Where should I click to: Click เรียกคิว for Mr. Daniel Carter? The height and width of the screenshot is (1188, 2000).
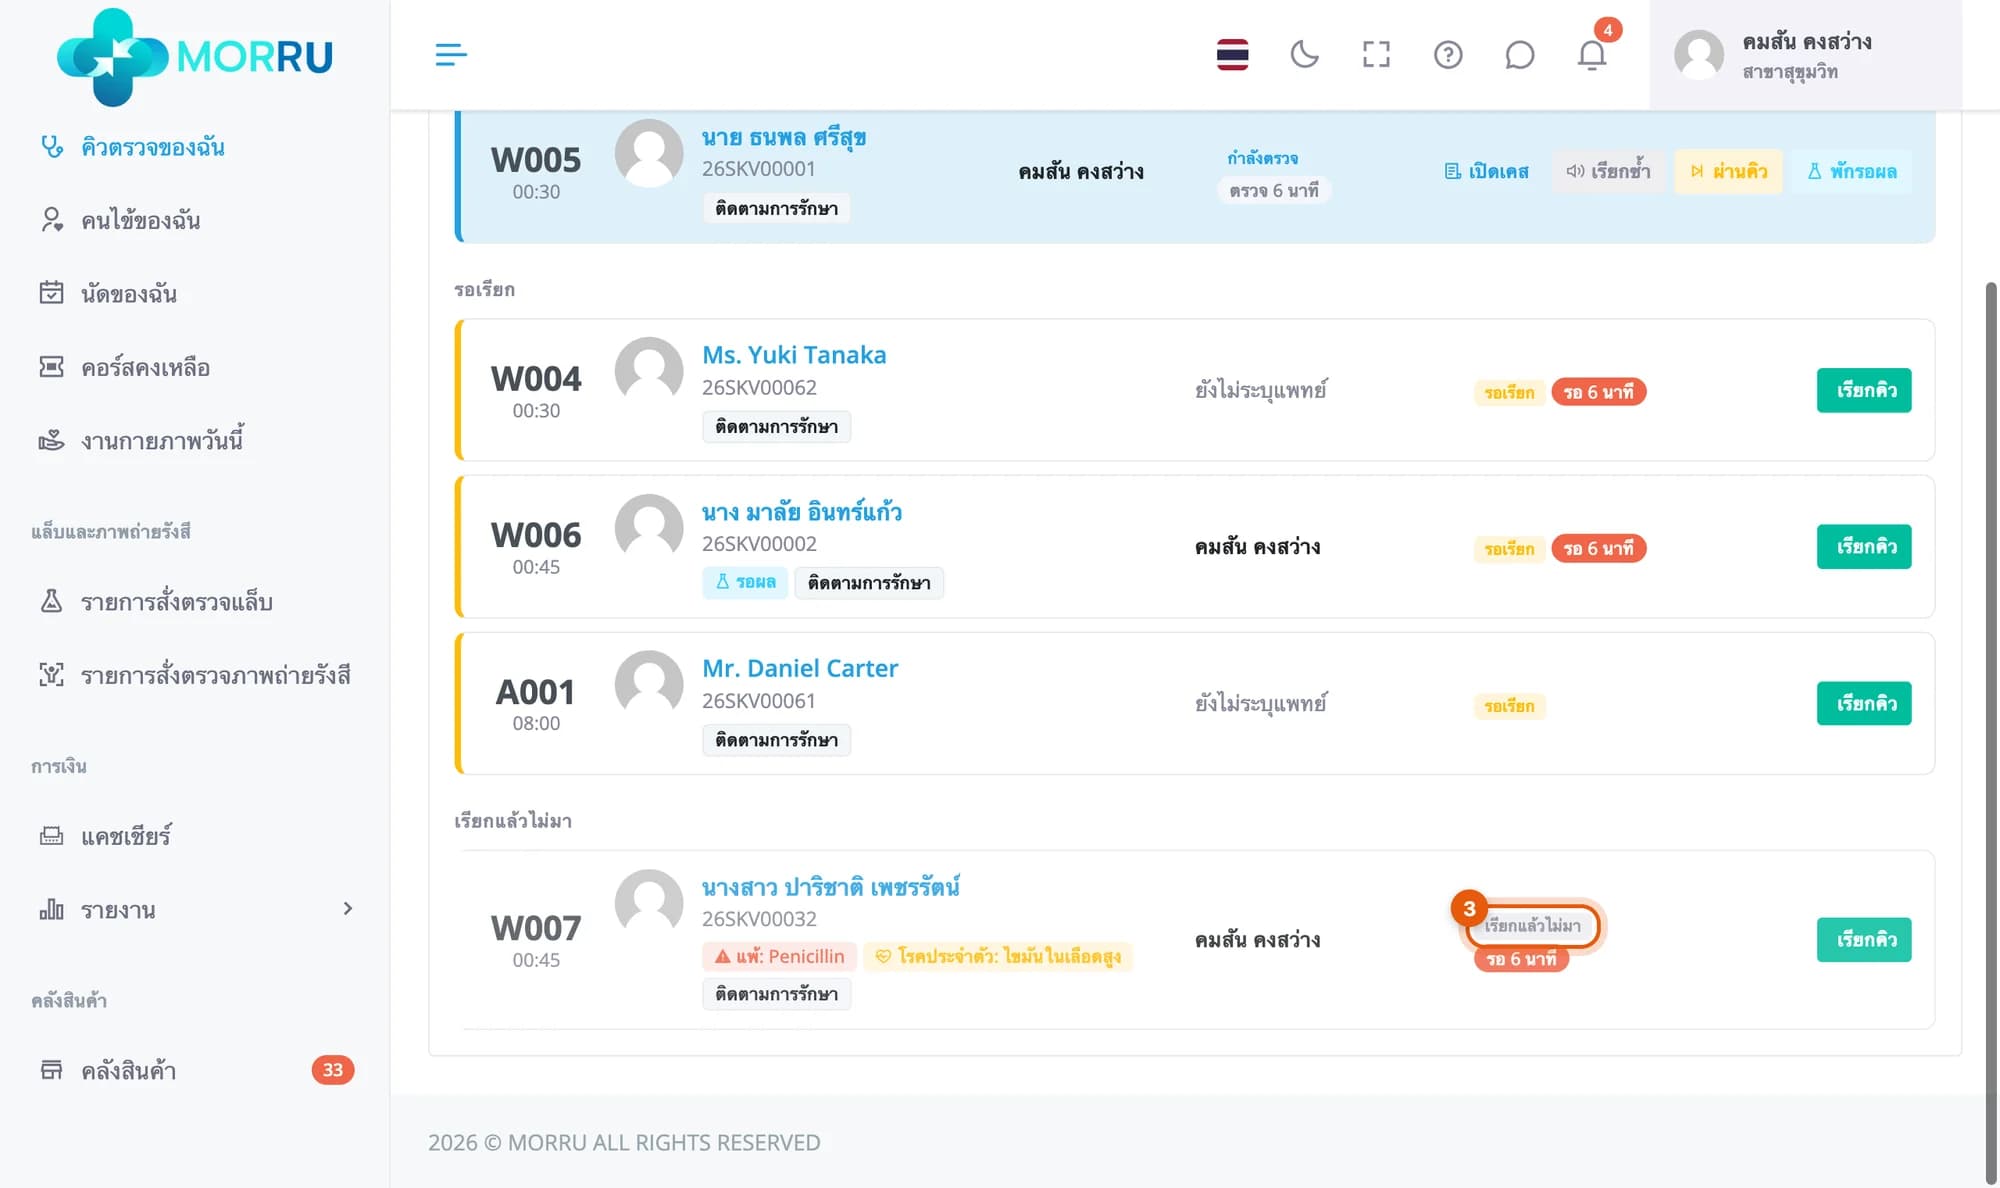[x=1864, y=704]
